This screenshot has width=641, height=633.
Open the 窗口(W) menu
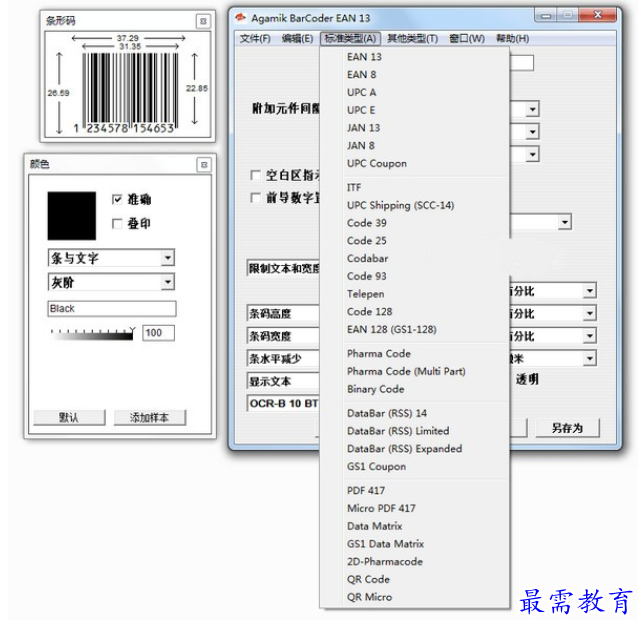click(467, 38)
